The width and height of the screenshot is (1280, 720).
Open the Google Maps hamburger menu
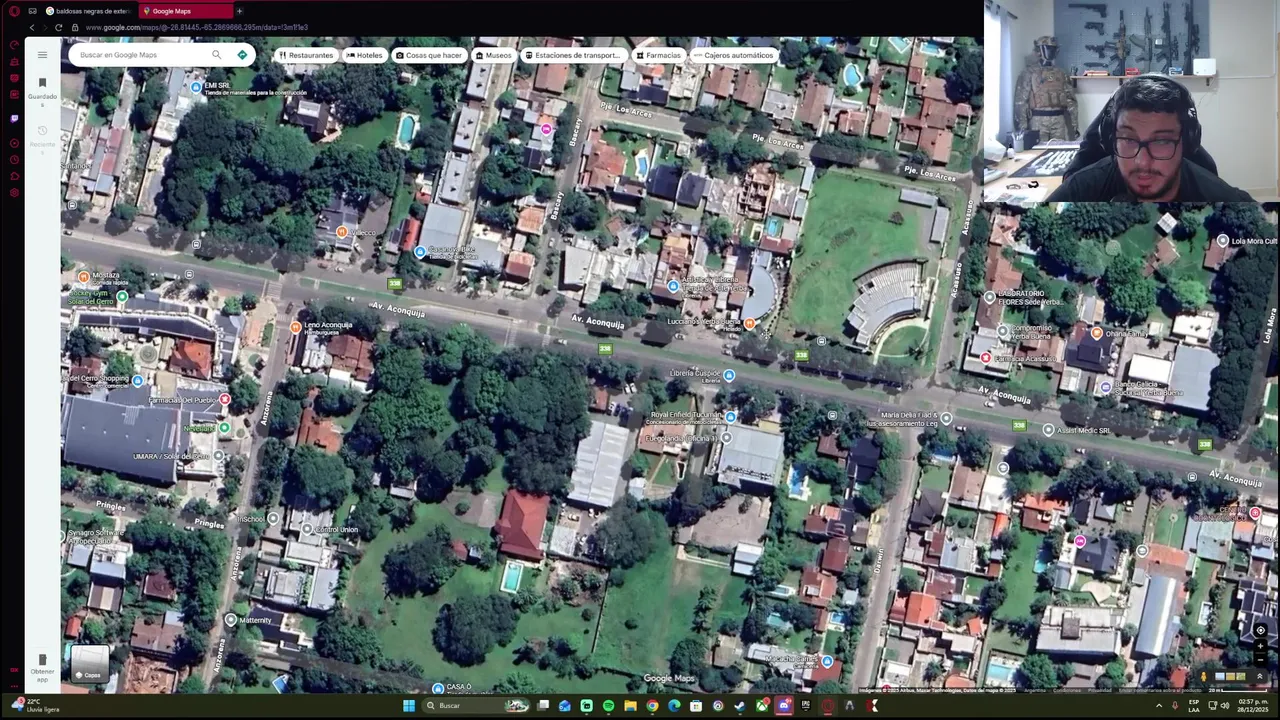point(42,55)
